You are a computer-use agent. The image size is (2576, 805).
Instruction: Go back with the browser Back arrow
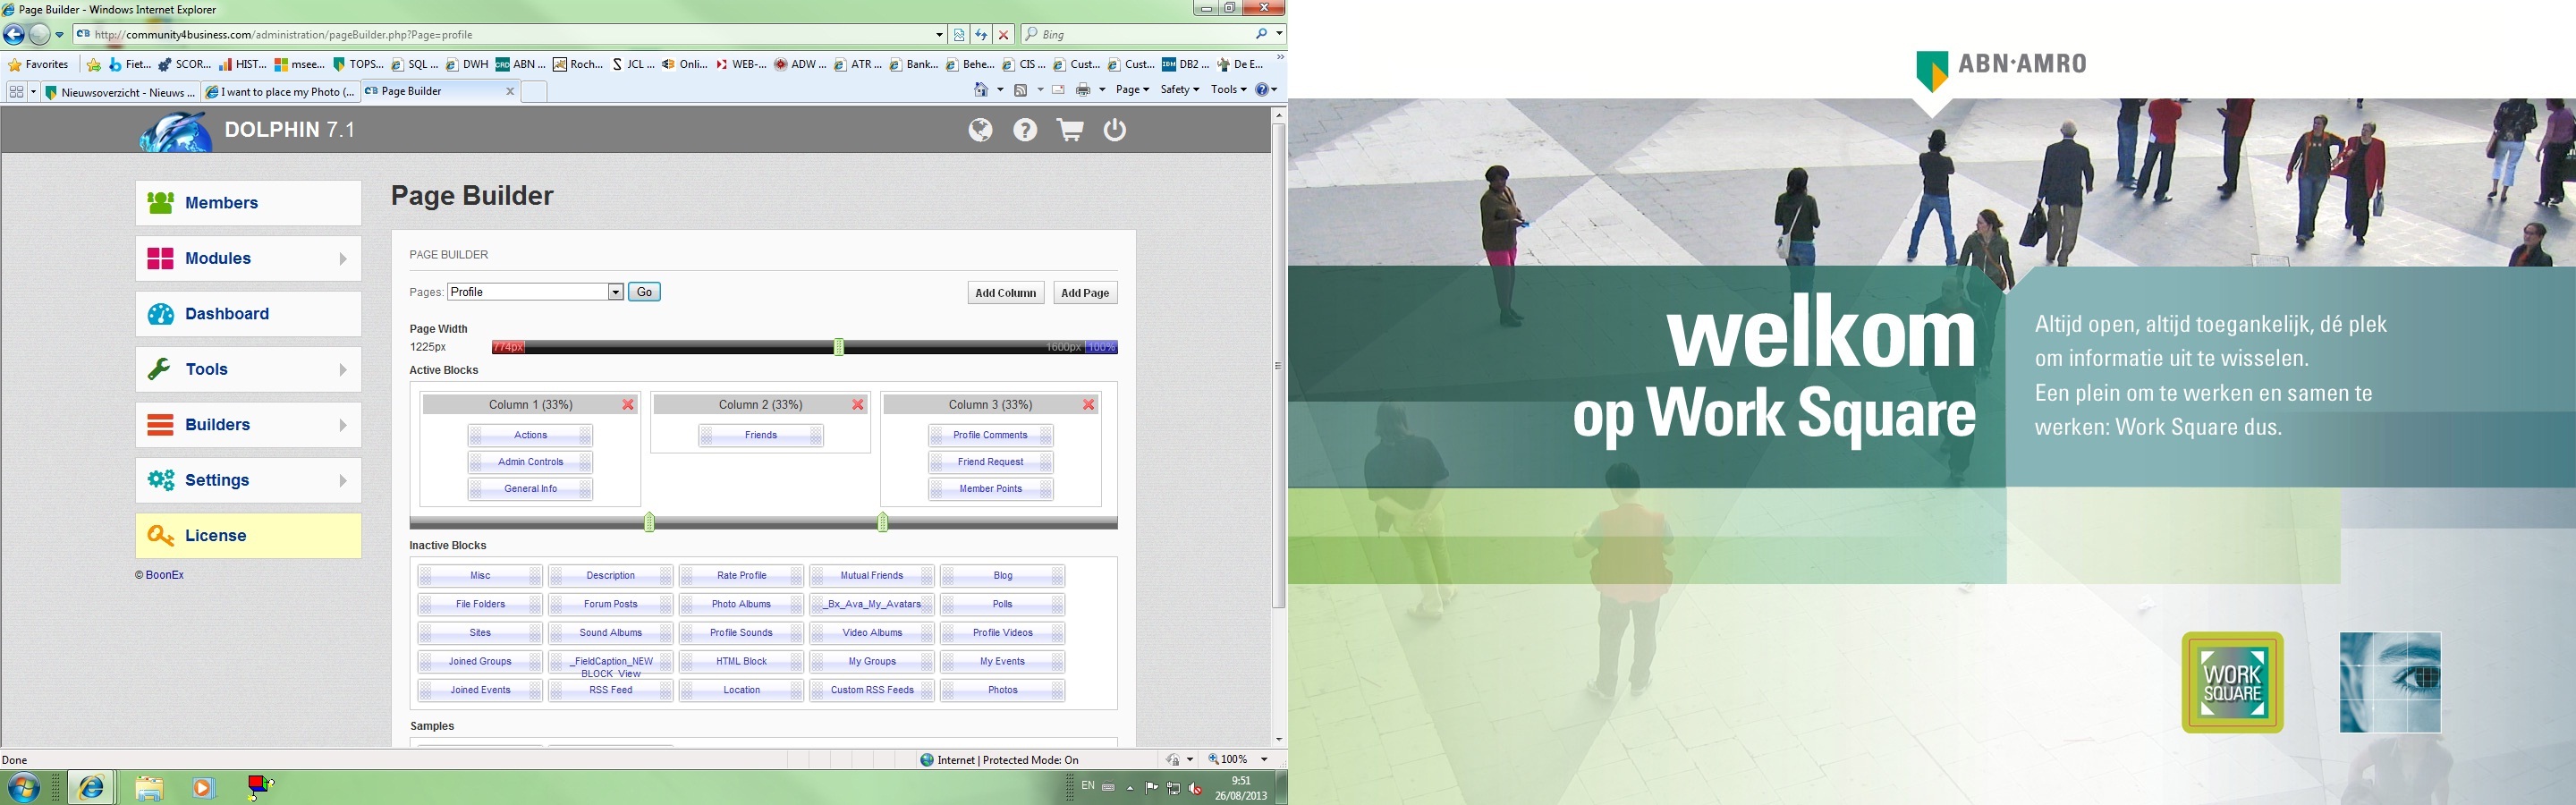14,35
